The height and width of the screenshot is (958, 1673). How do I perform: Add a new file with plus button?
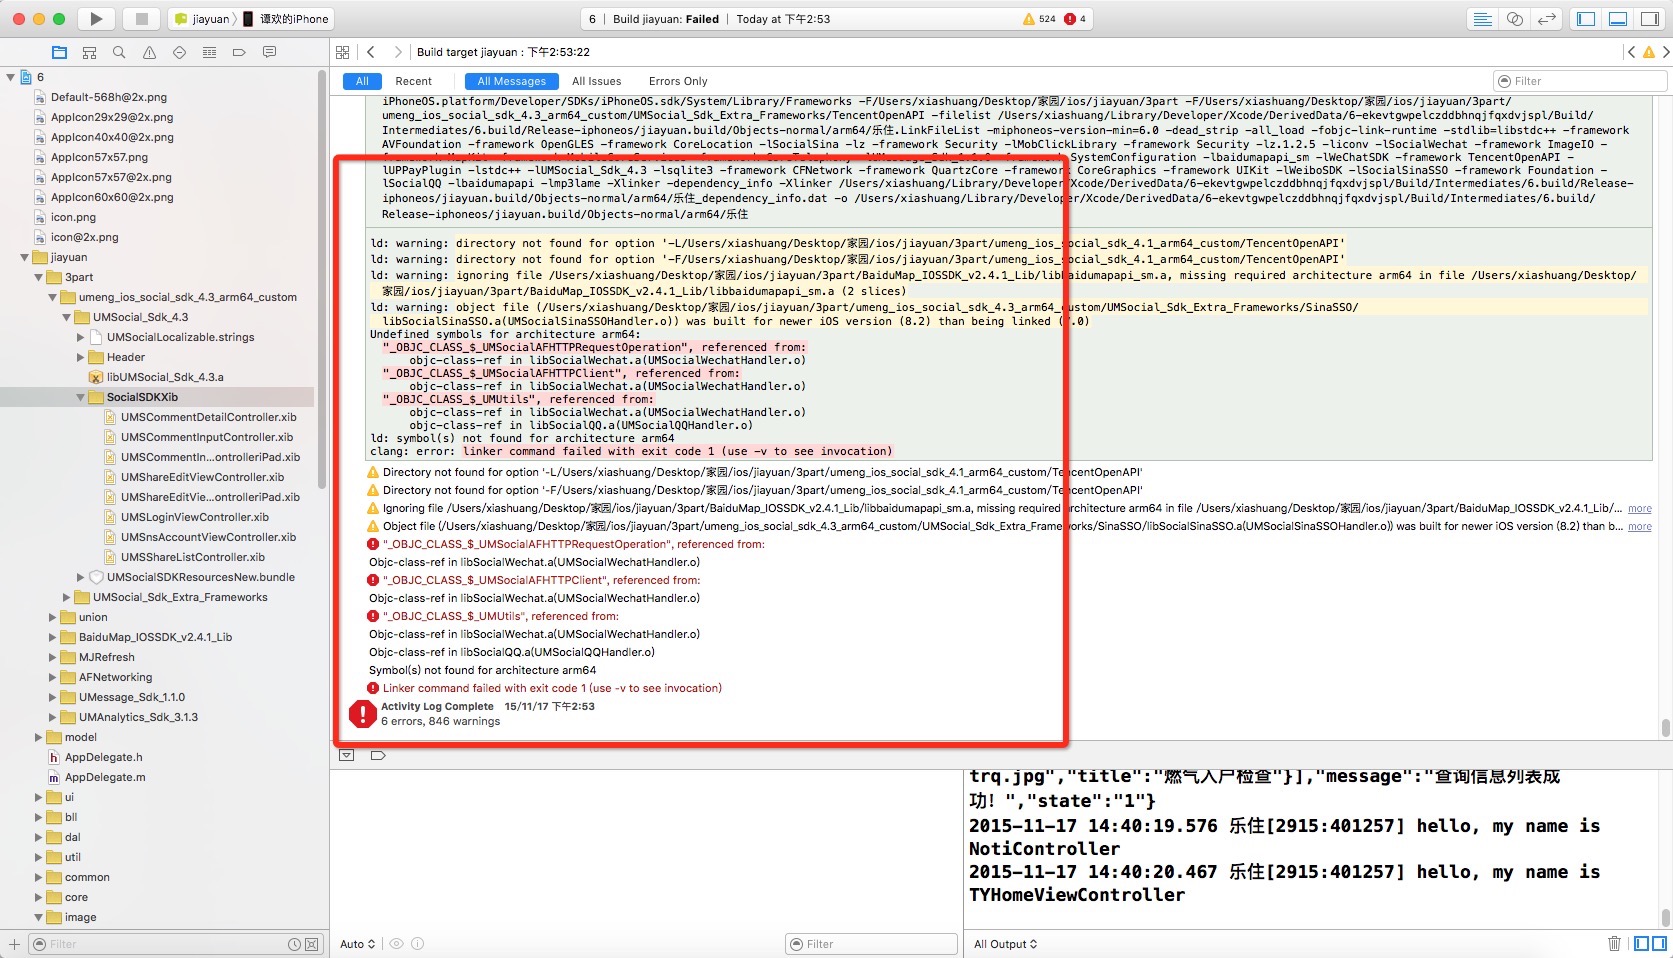14,944
